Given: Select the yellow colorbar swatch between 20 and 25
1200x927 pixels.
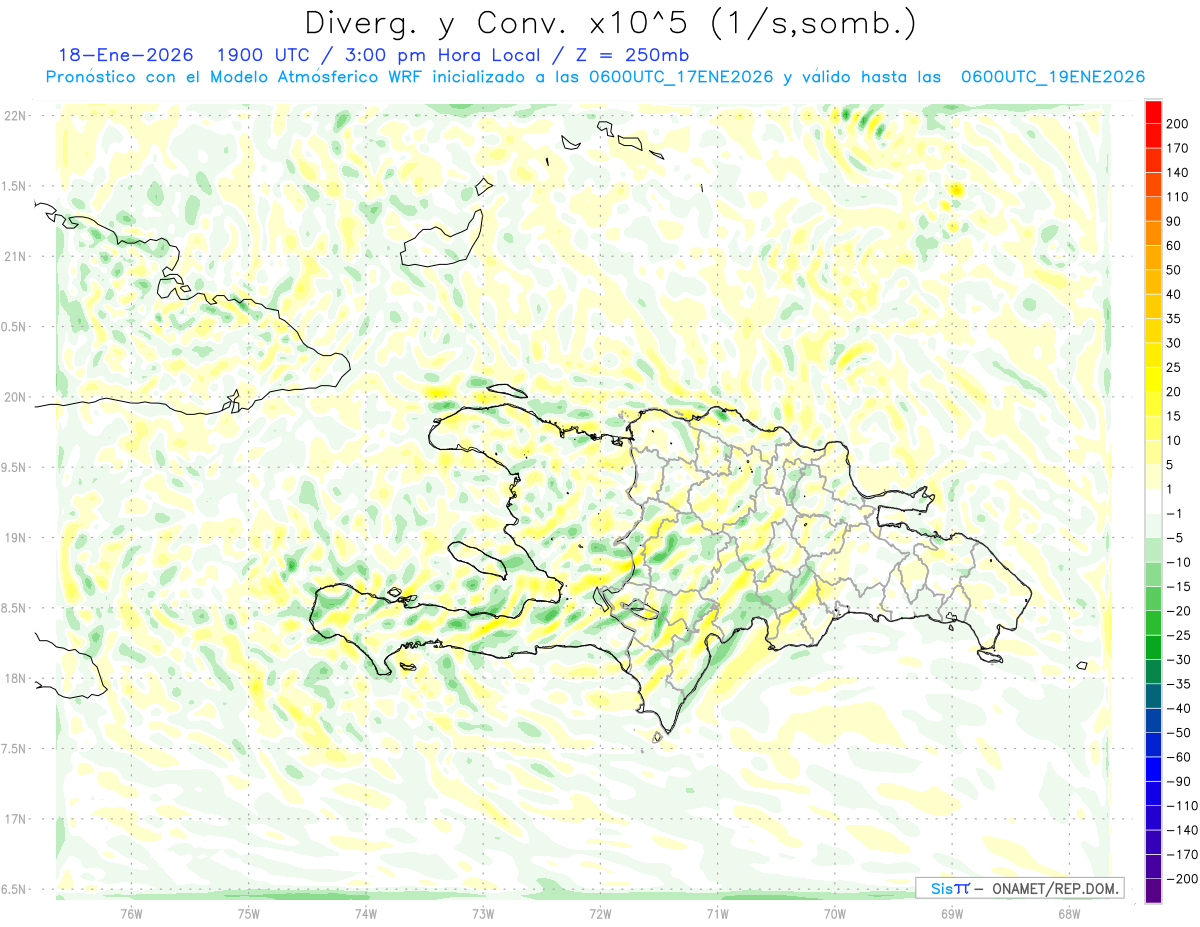Looking at the screenshot, I should (x=1153, y=380).
